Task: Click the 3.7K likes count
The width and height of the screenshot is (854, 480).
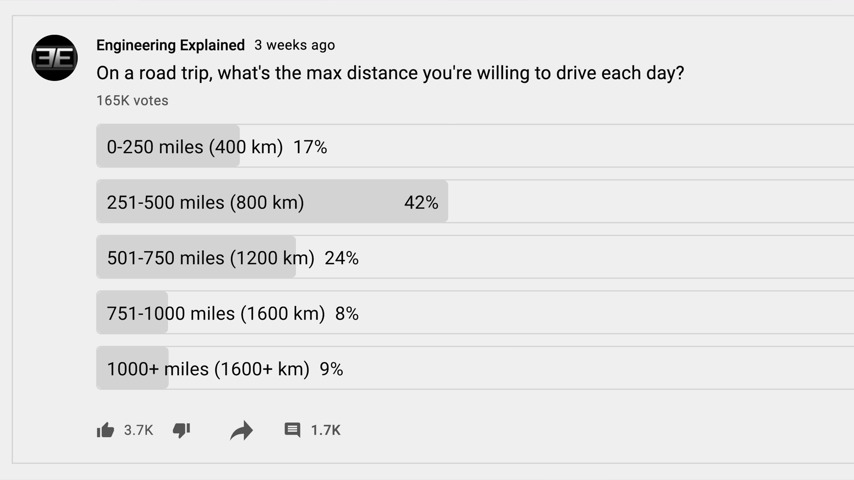Action: (138, 430)
